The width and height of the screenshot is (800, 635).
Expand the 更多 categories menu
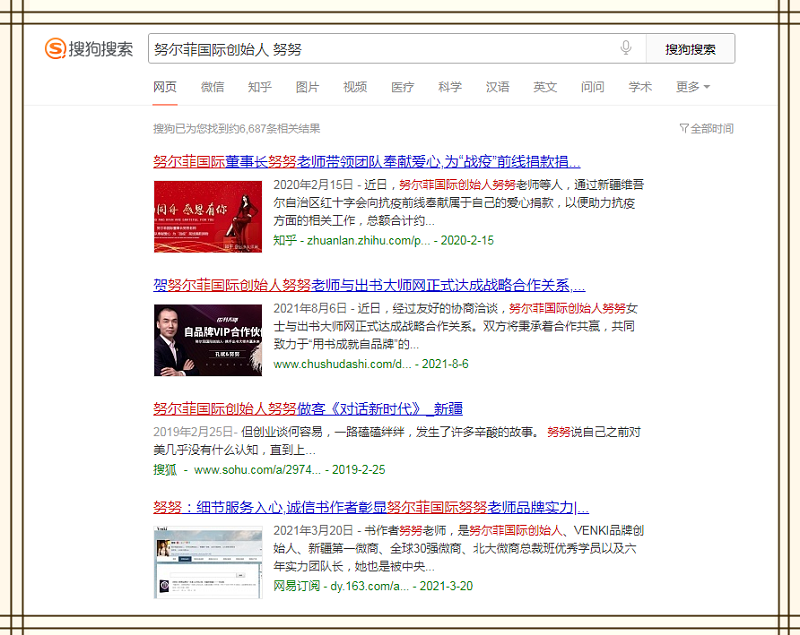[692, 87]
